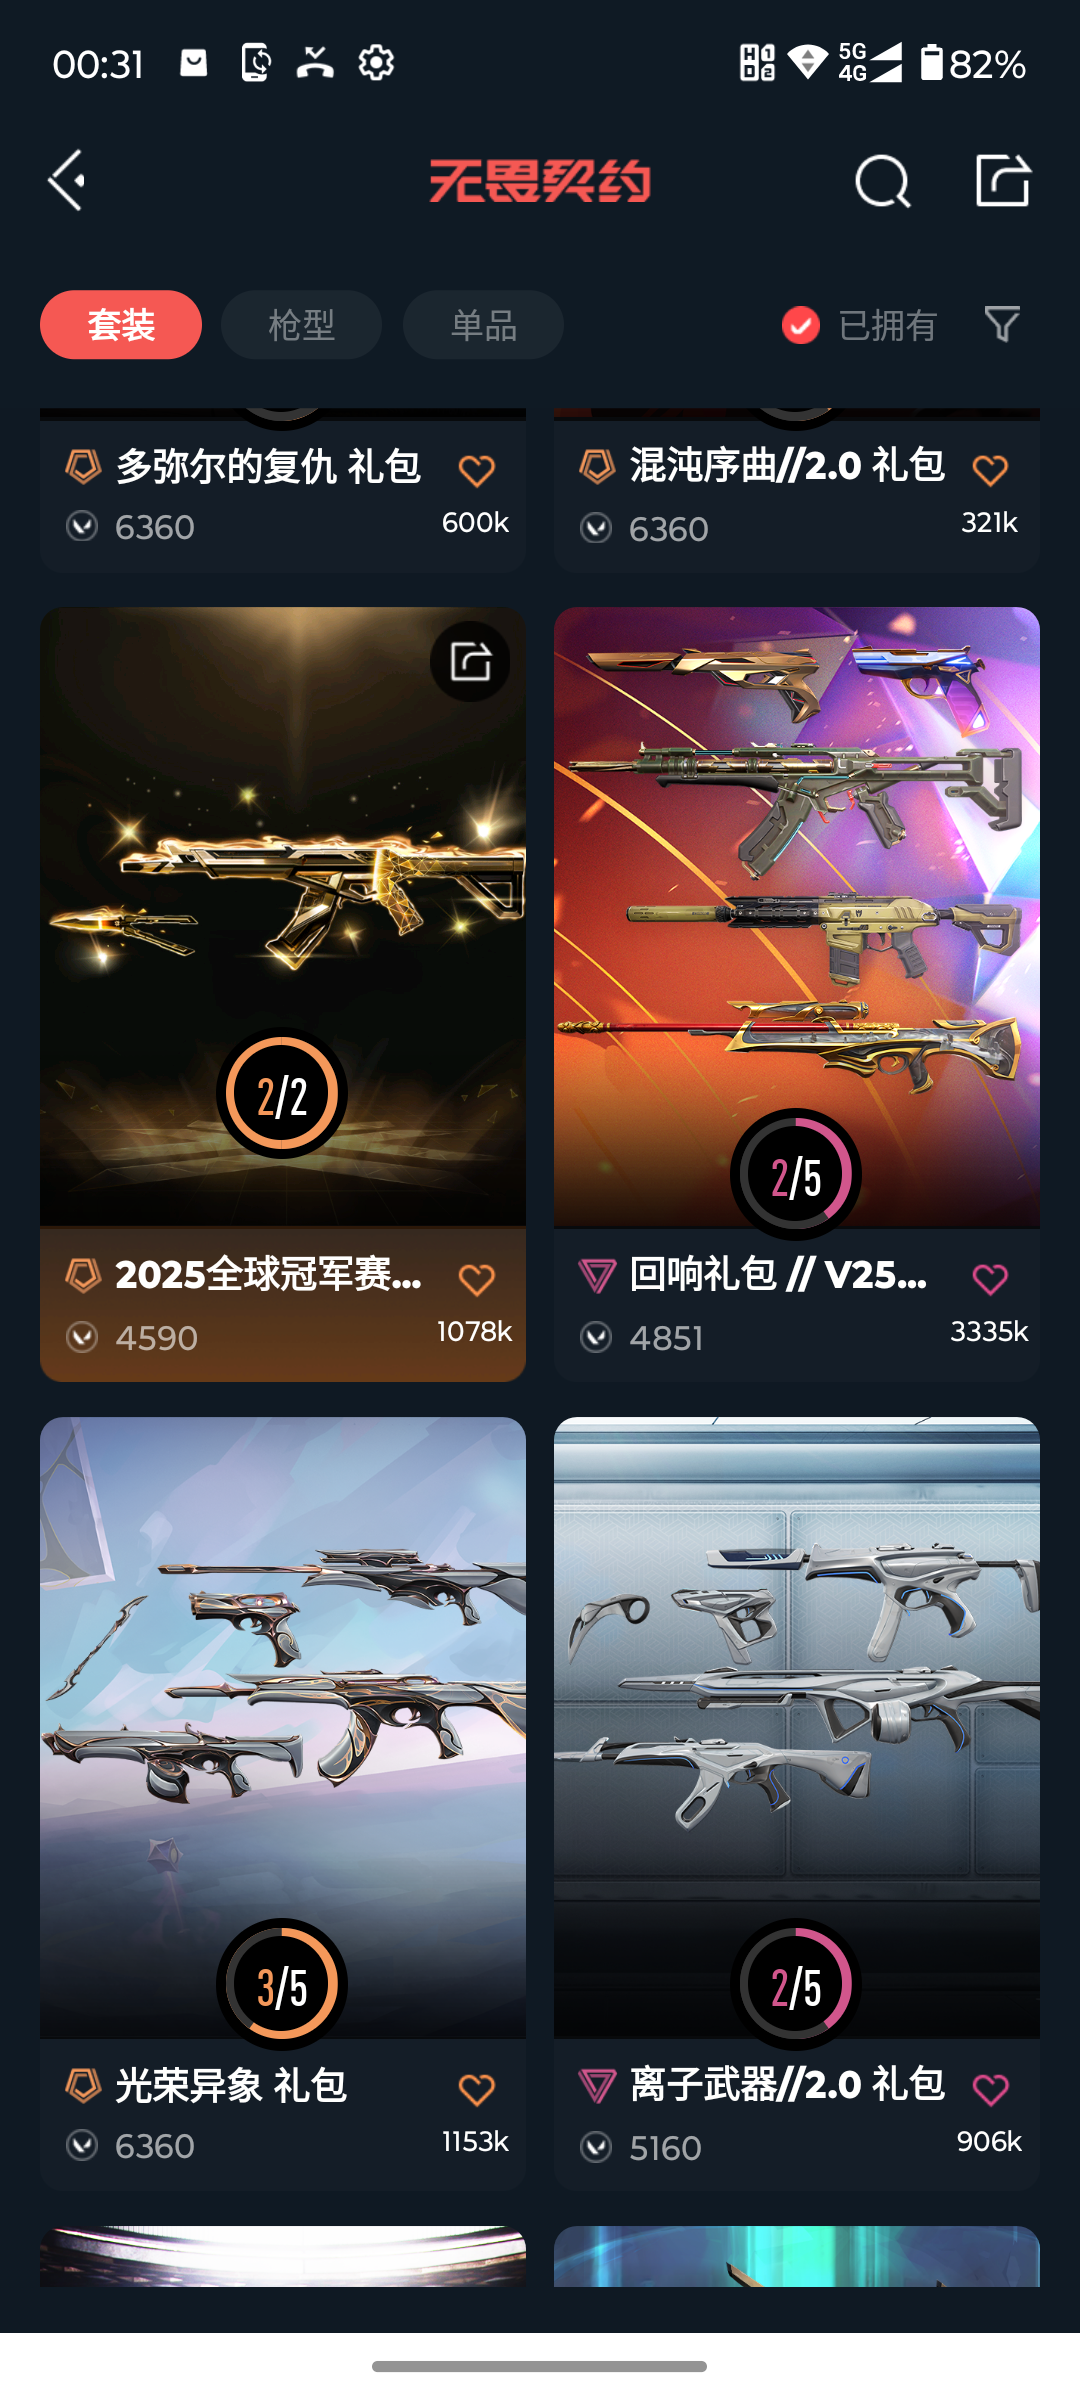Screen dimensions: 1080x2400
Task: Open the filter funnel icon
Action: [1002, 324]
